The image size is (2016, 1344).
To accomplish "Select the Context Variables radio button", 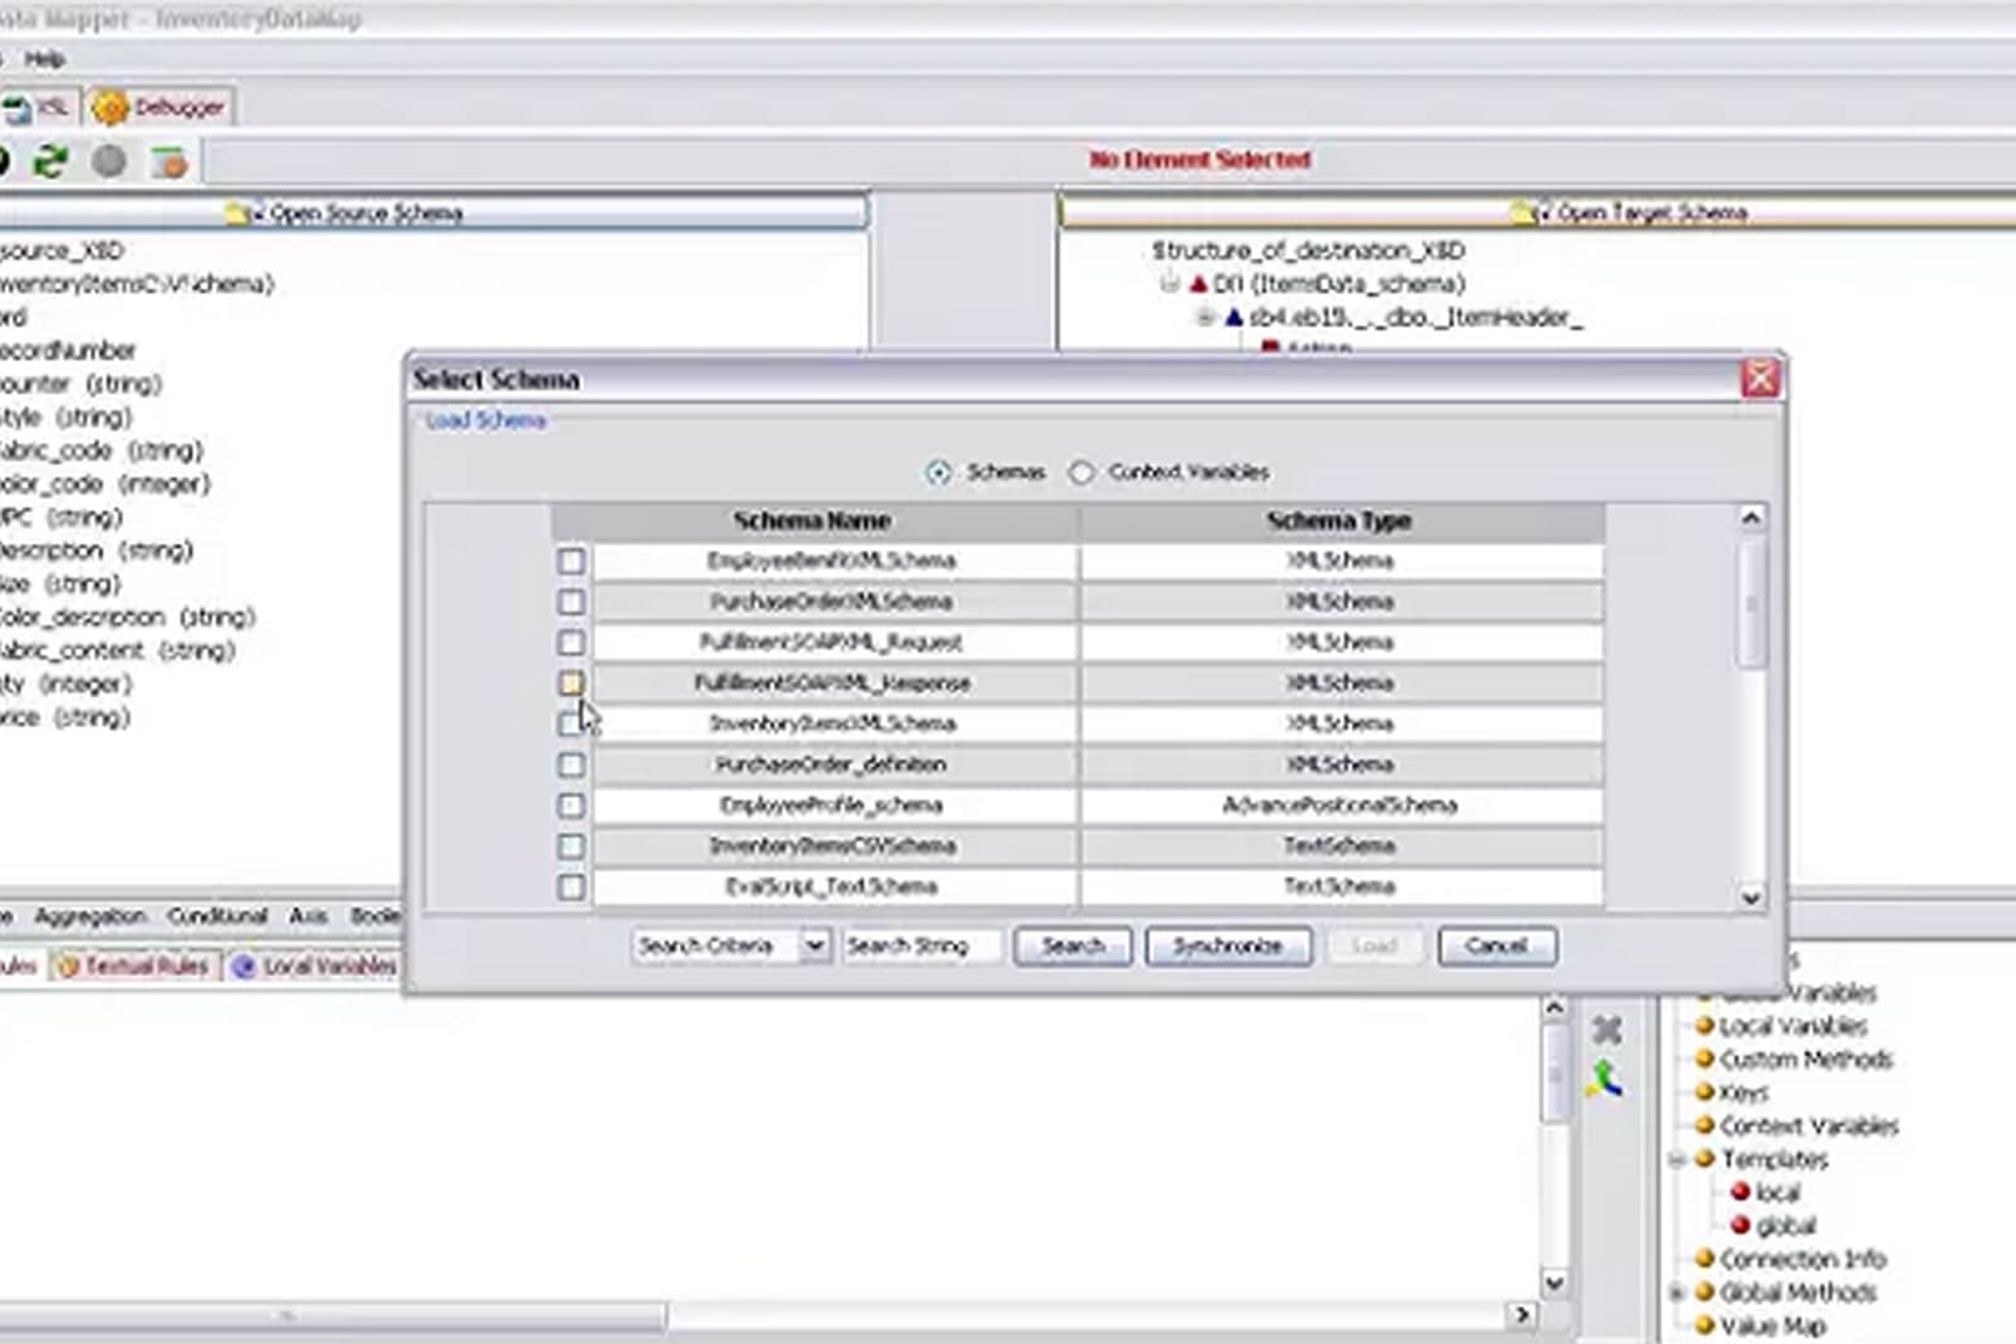I will 1081,472.
